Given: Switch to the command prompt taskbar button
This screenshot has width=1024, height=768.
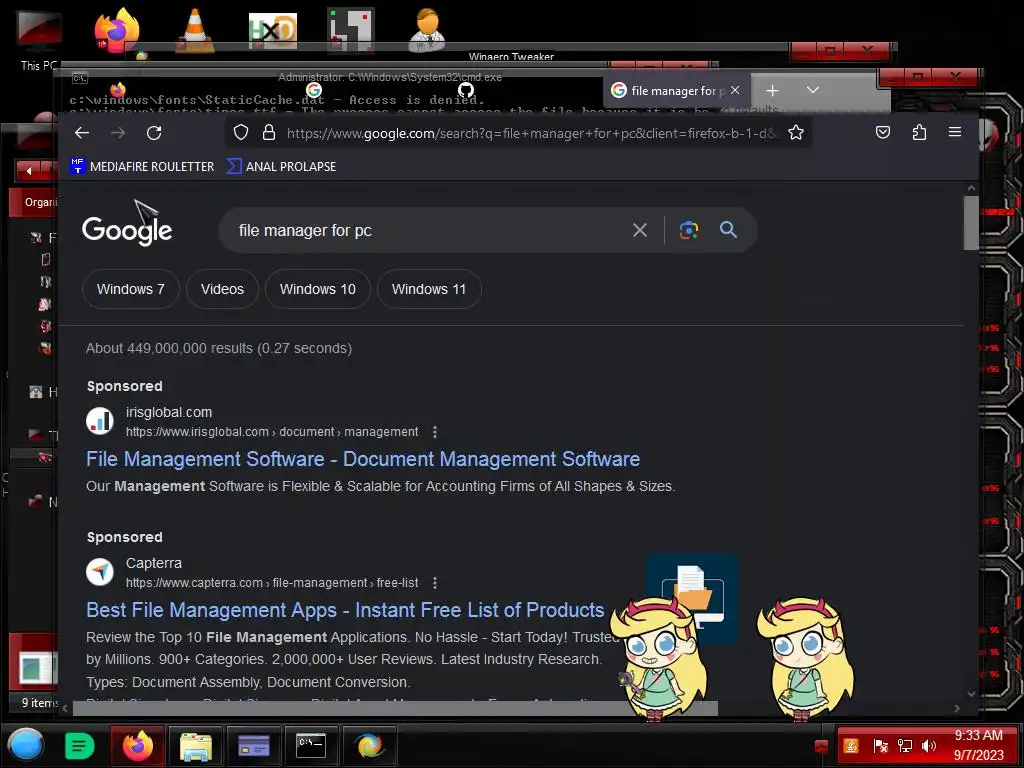Looking at the screenshot, I should click(311, 745).
